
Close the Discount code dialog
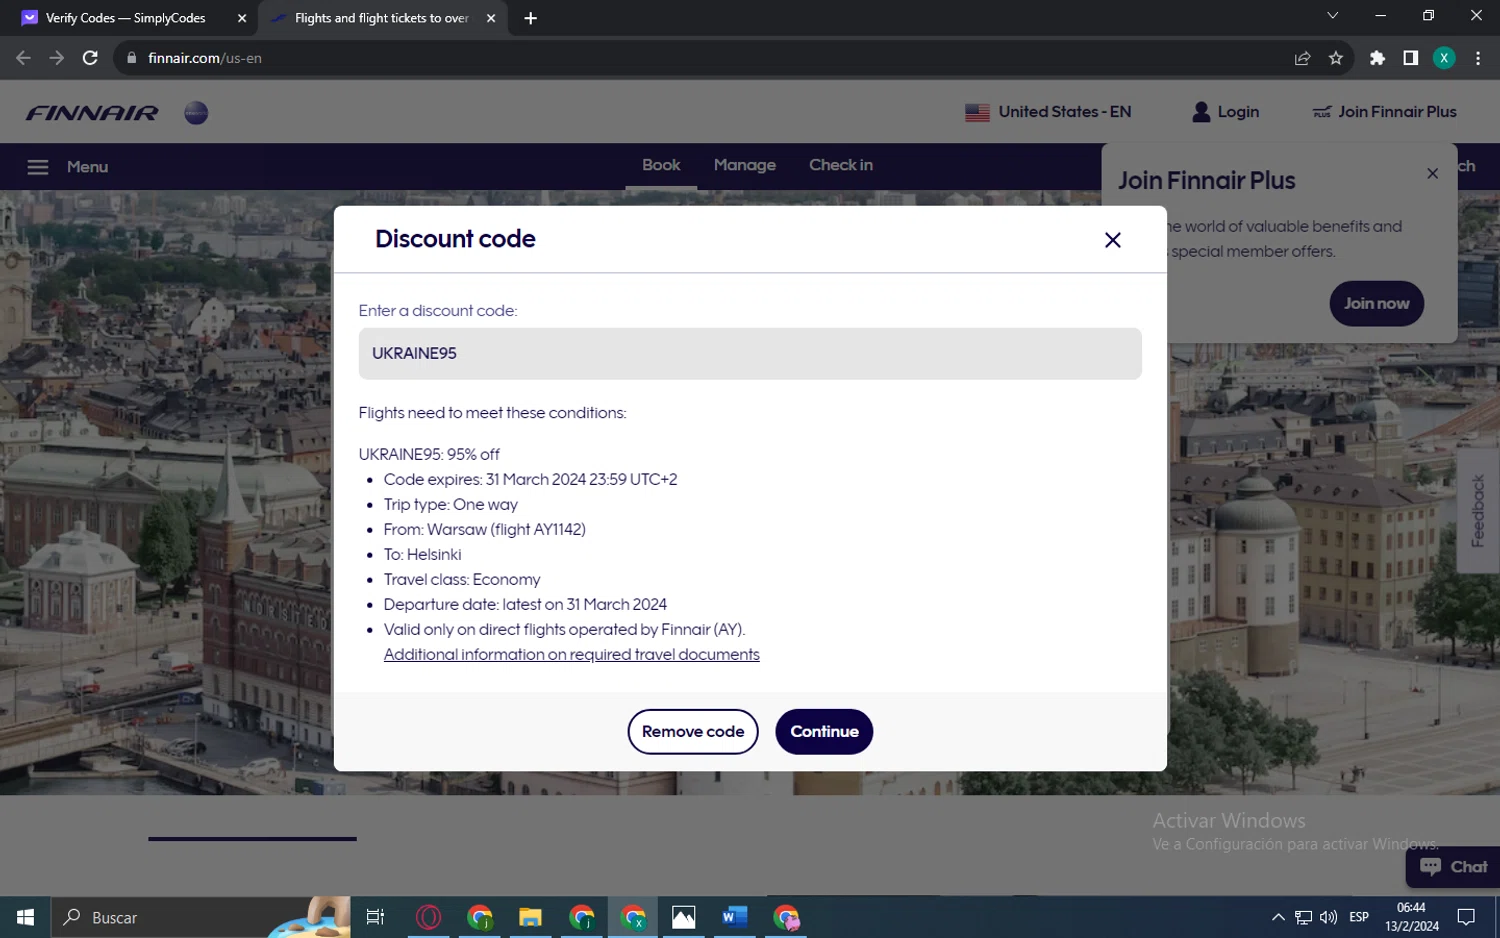pyautogui.click(x=1112, y=240)
